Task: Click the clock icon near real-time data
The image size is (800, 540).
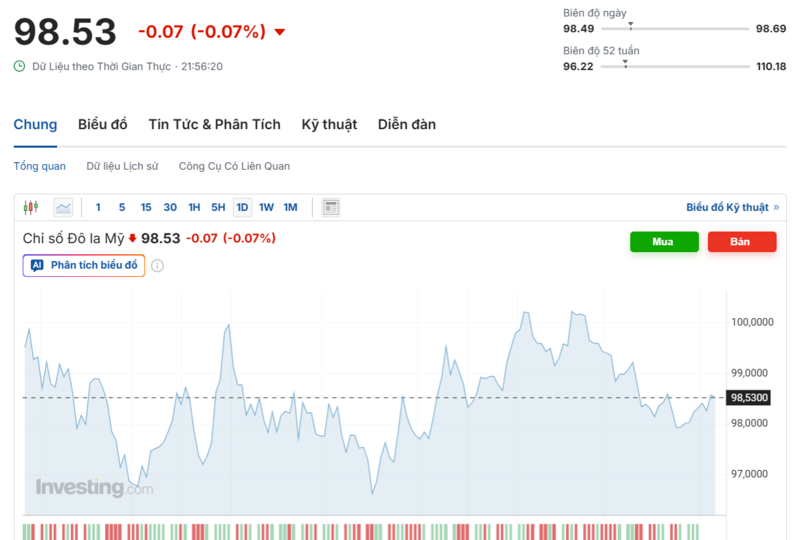Action: click(x=19, y=66)
